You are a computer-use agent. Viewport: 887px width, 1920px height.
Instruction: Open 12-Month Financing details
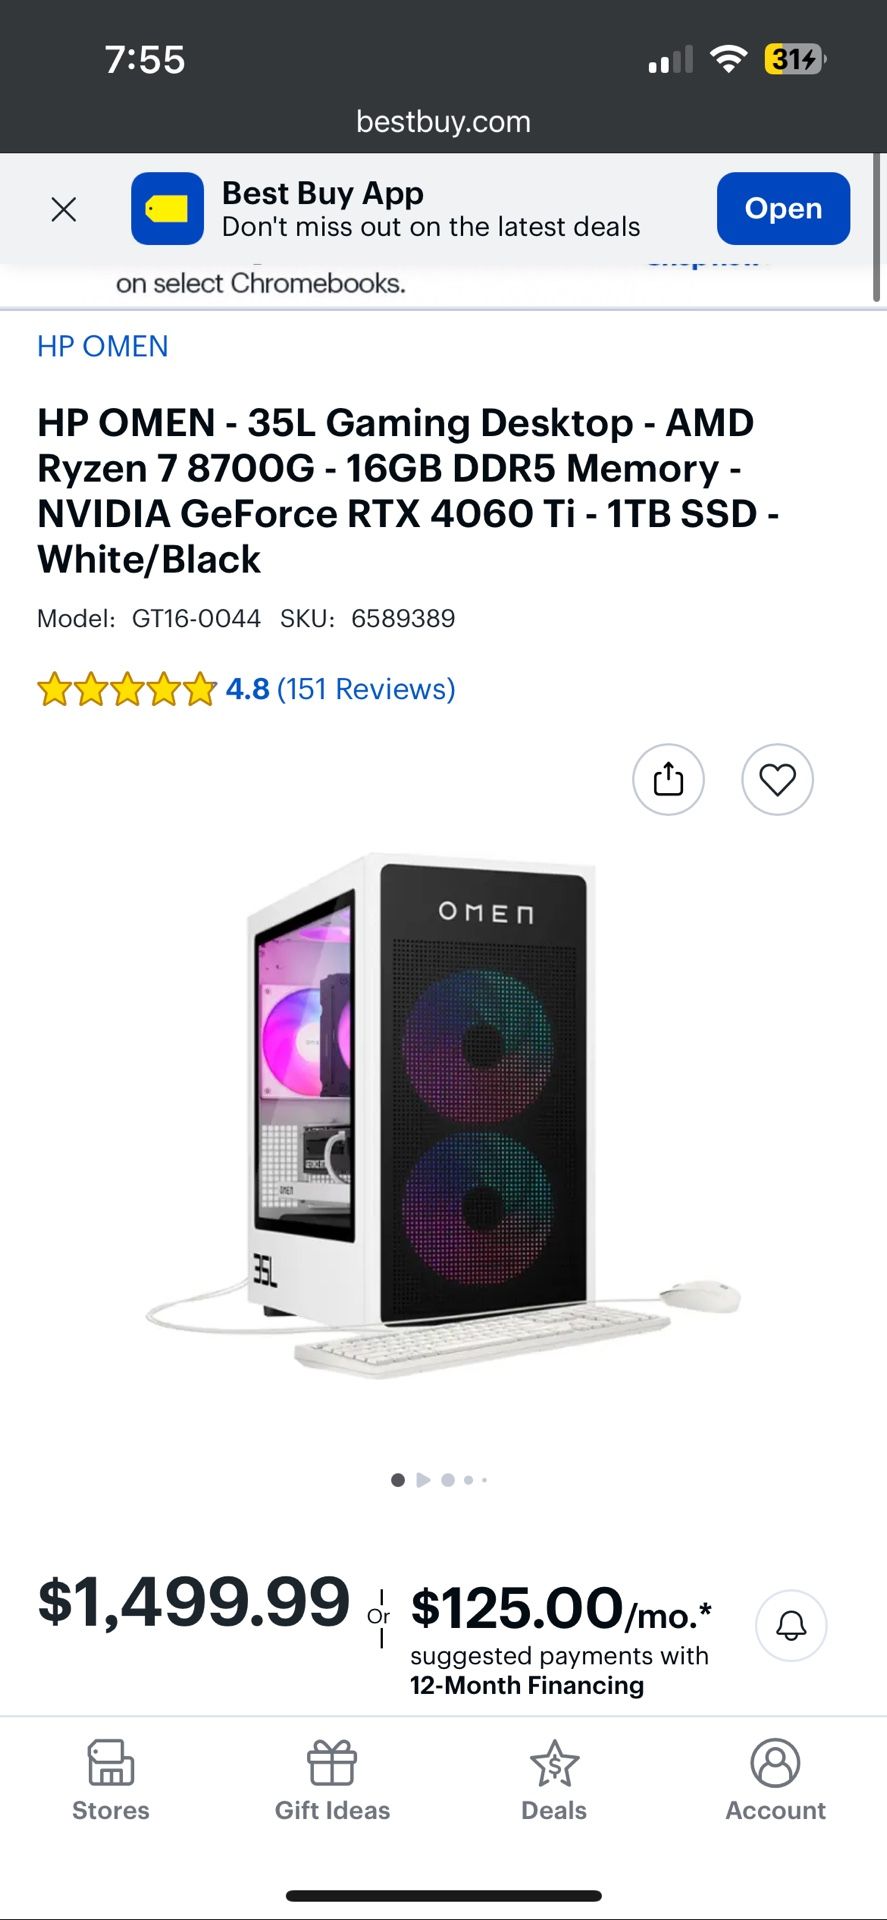pyautogui.click(x=527, y=1686)
